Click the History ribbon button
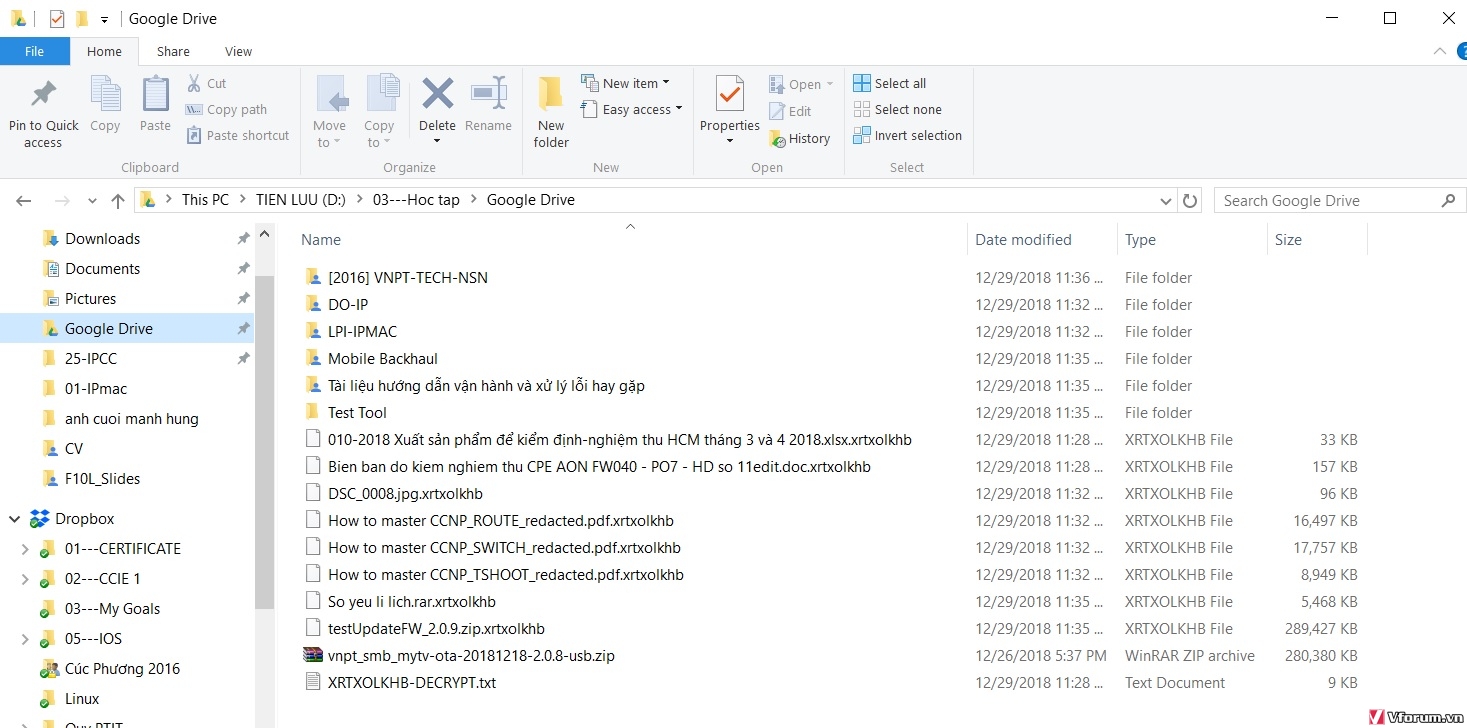This screenshot has height=728, width=1467. pos(800,138)
